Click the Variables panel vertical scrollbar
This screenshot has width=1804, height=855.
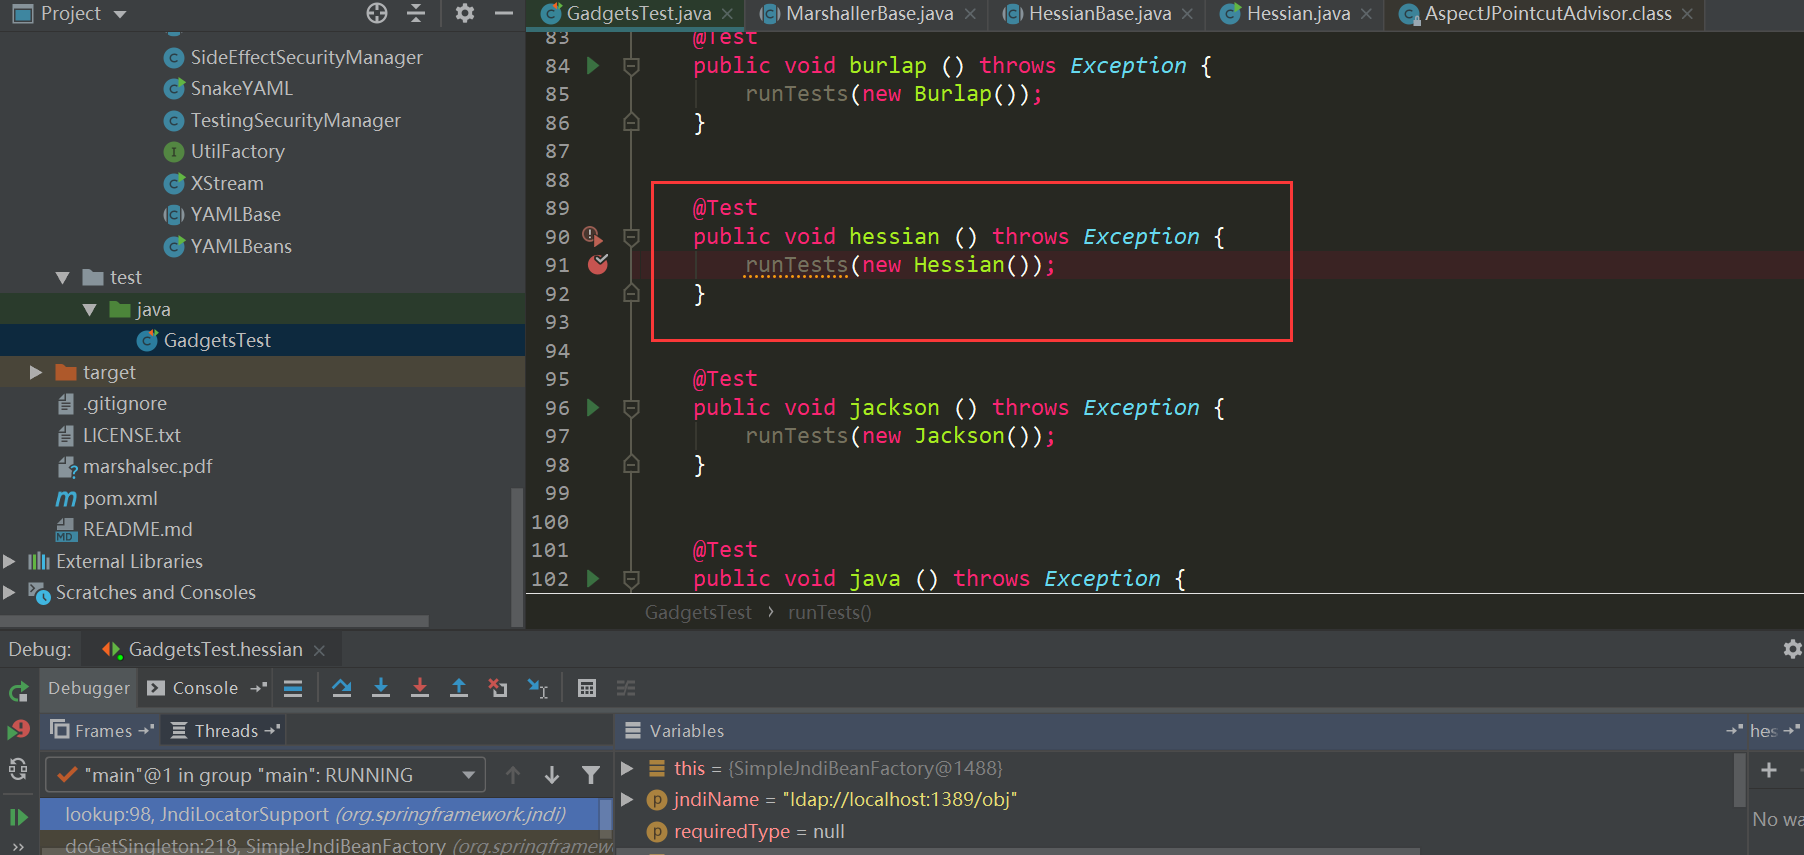click(x=1740, y=780)
